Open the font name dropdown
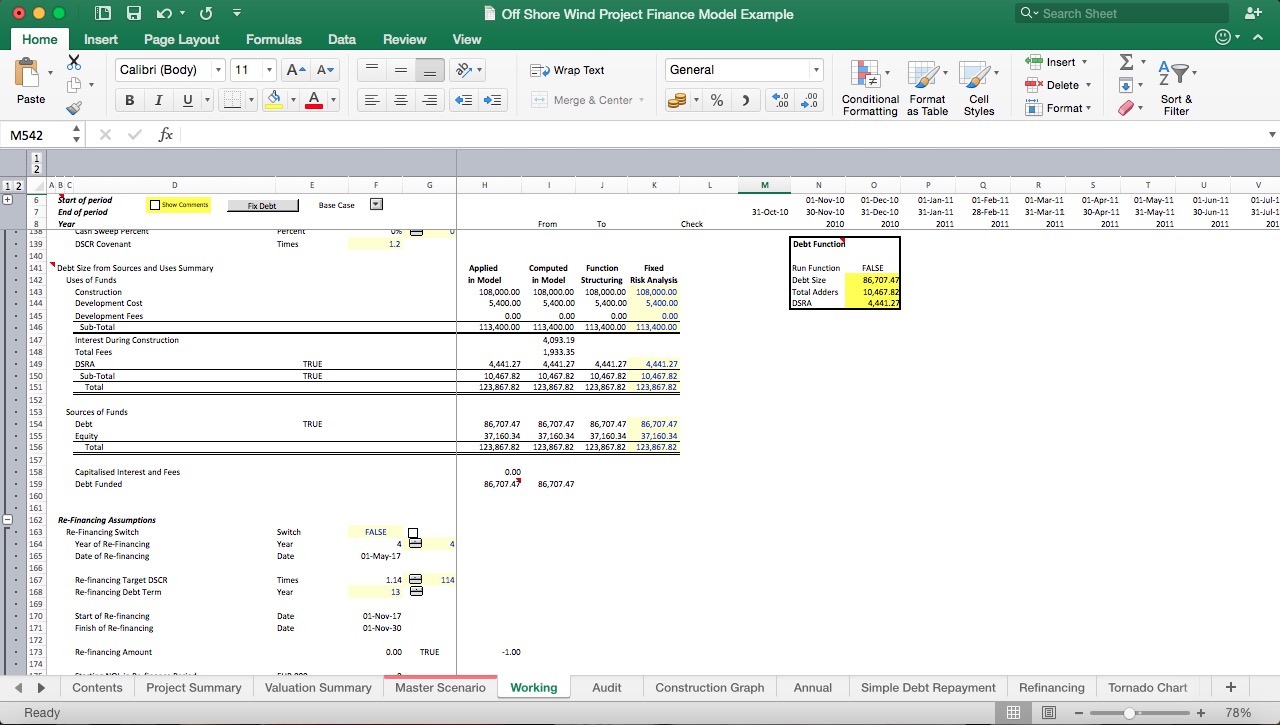Viewport: 1280px width, 725px height. click(218, 70)
